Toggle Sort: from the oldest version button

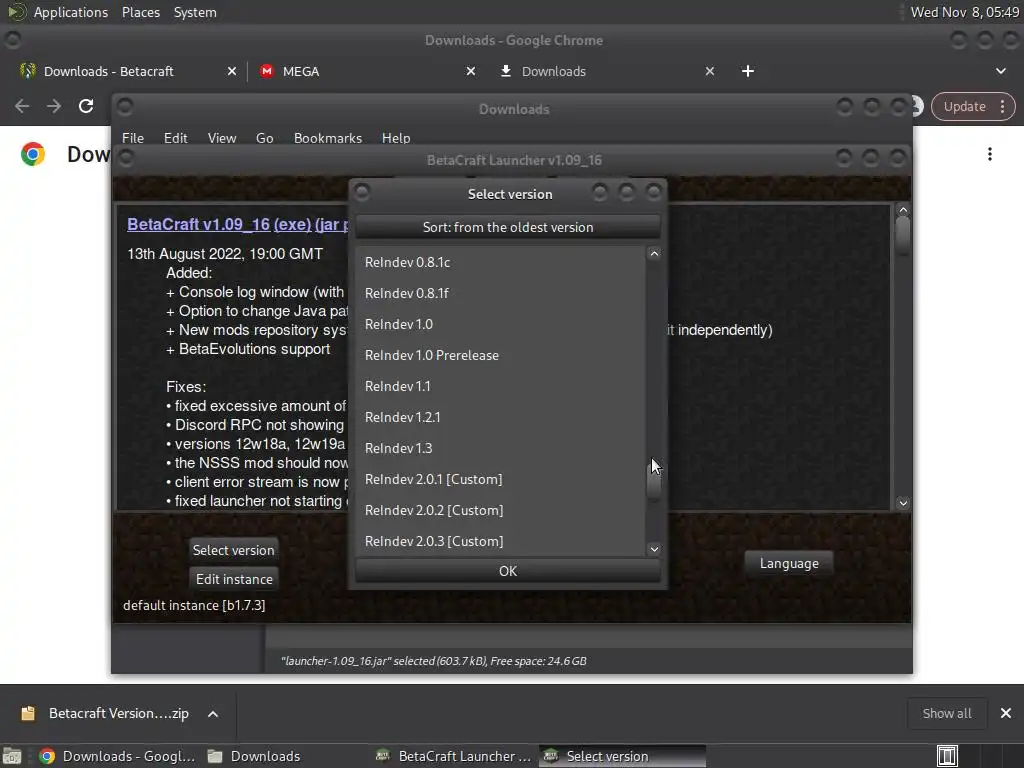coord(507,227)
